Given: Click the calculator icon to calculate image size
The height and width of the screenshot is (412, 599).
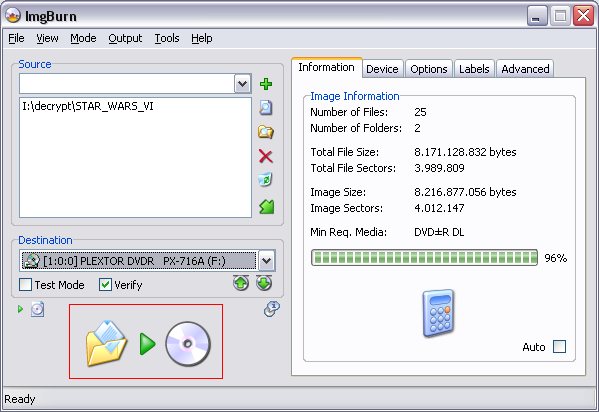Looking at the screenshot, I should click(x=438, y=313).
